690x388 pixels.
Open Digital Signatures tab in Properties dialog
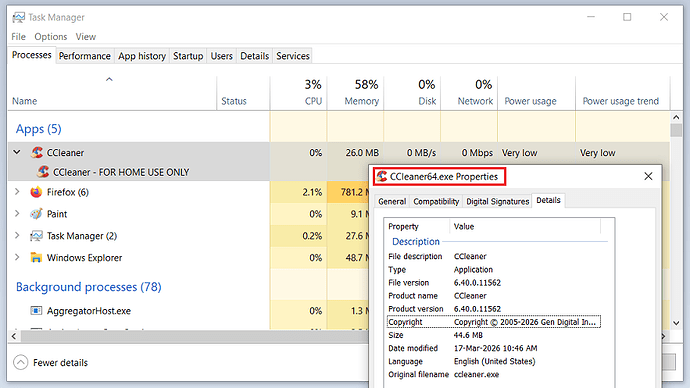pos(497,201)
